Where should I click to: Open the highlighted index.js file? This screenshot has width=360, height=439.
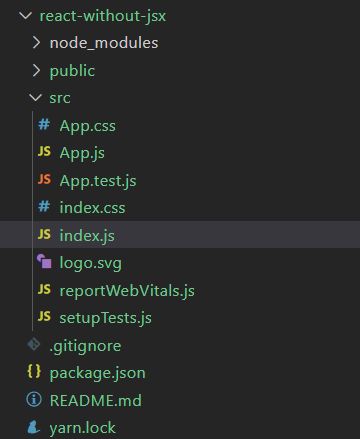coord(87,236)
